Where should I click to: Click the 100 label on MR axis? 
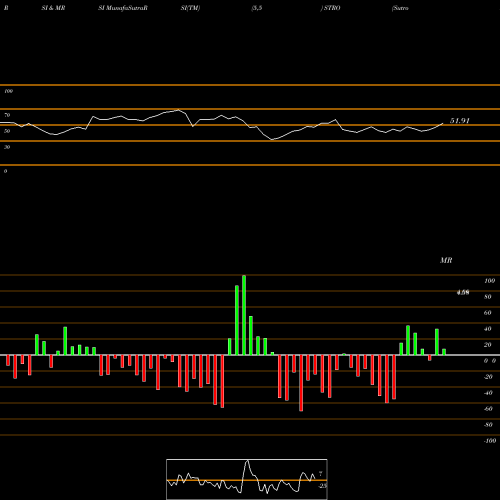pyautogui.click(x=489, y=281)
